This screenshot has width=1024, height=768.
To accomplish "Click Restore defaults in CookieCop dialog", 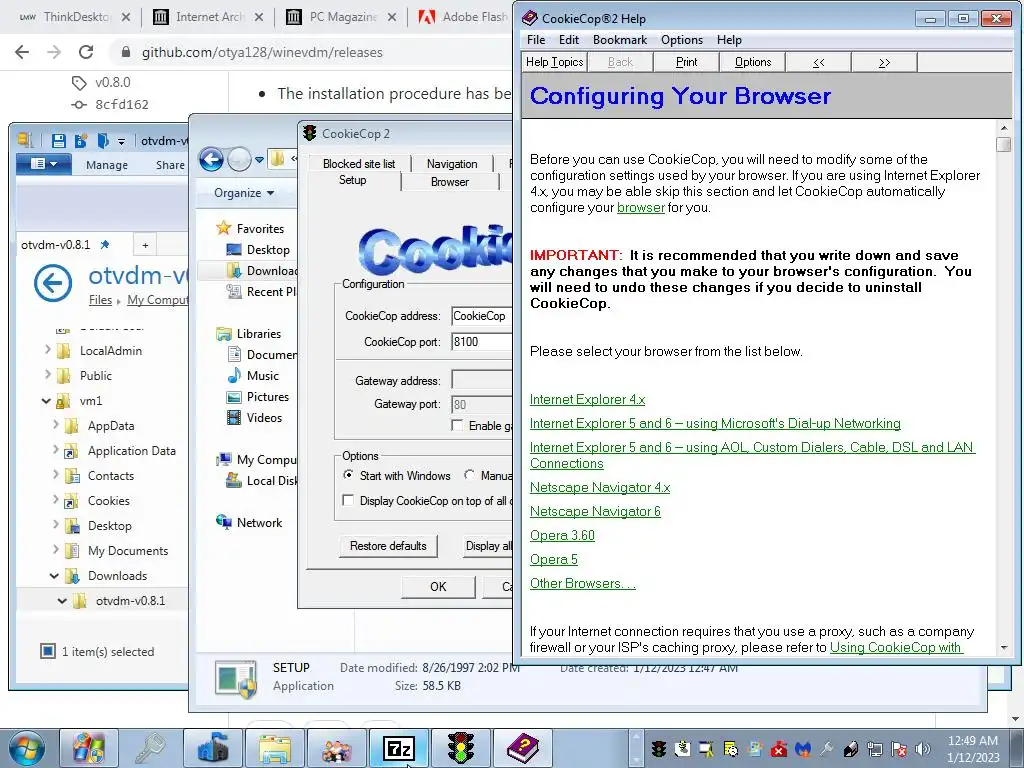I will tap(388, 546).
